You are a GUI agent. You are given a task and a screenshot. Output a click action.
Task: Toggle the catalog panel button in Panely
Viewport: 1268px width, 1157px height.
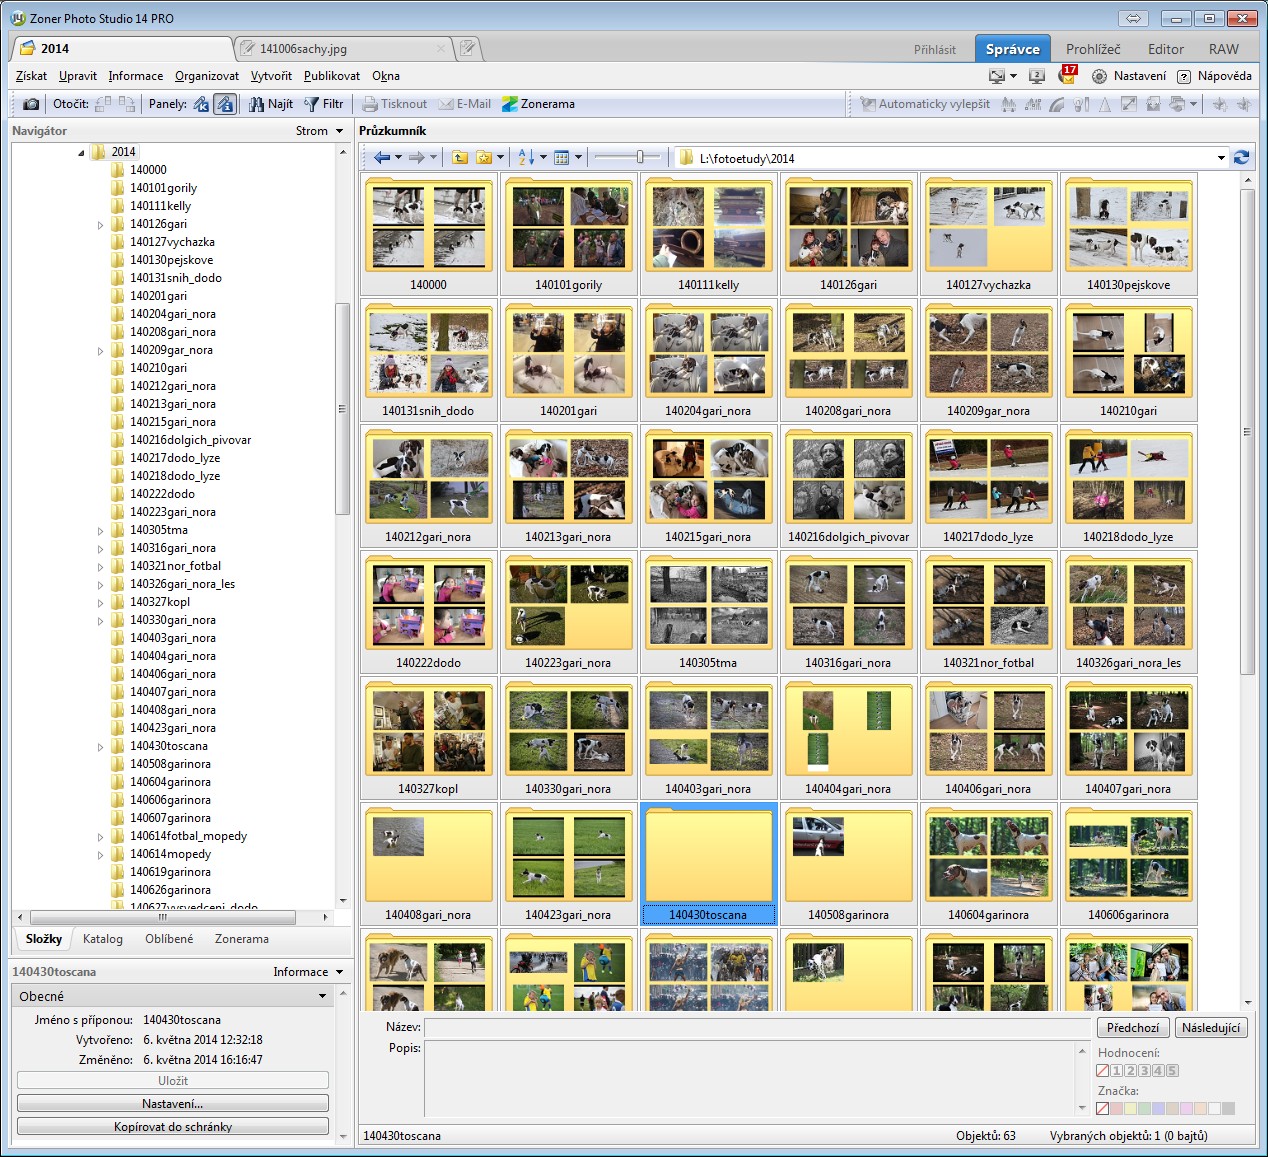[201, 104]
